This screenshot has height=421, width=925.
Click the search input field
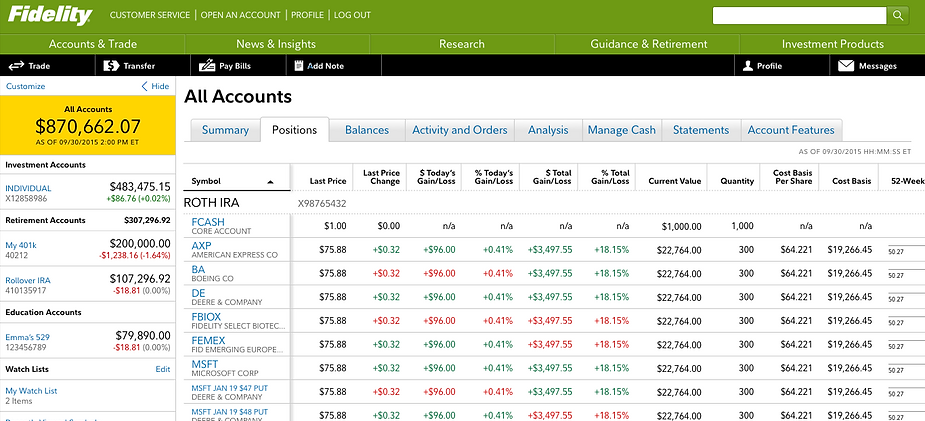coord(799,15)
